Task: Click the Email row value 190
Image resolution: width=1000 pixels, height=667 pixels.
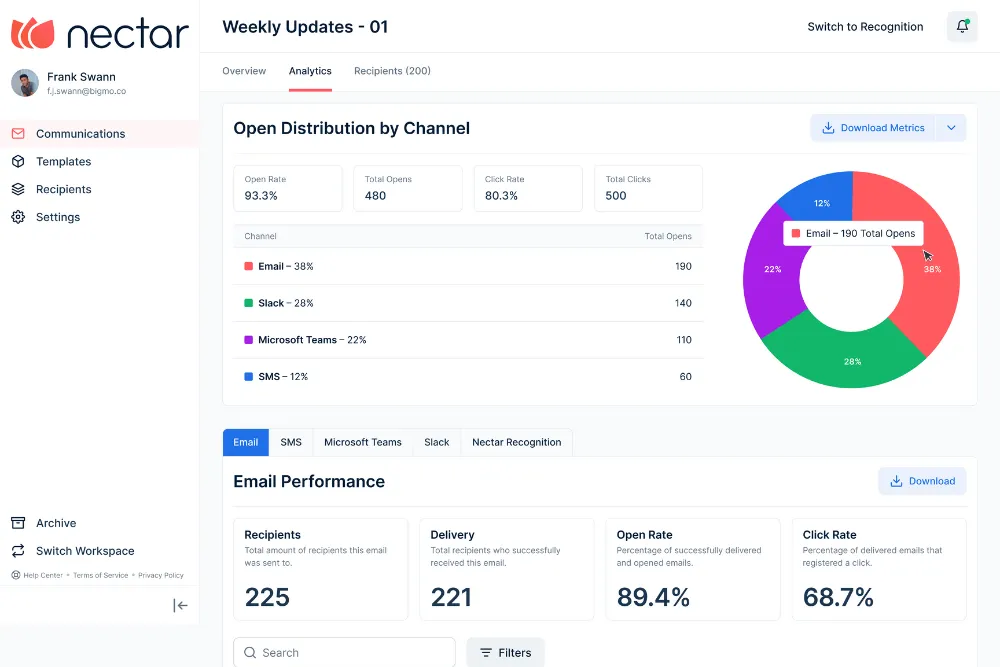Action: pyautogui.click(x=683, y=266)
